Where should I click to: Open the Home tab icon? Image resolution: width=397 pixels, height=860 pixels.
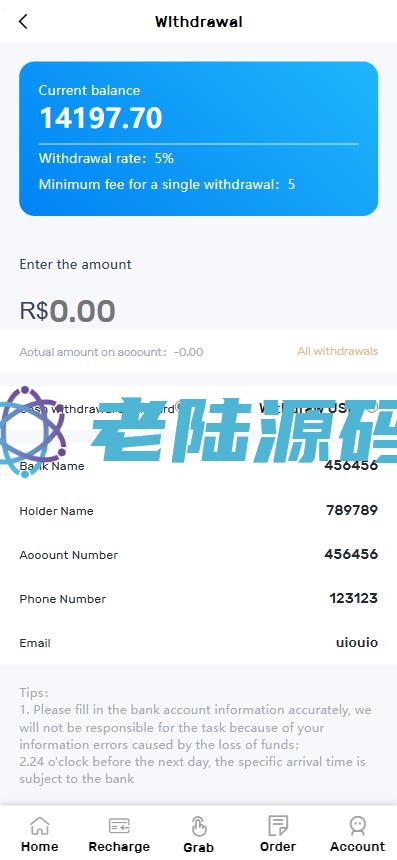39,825
